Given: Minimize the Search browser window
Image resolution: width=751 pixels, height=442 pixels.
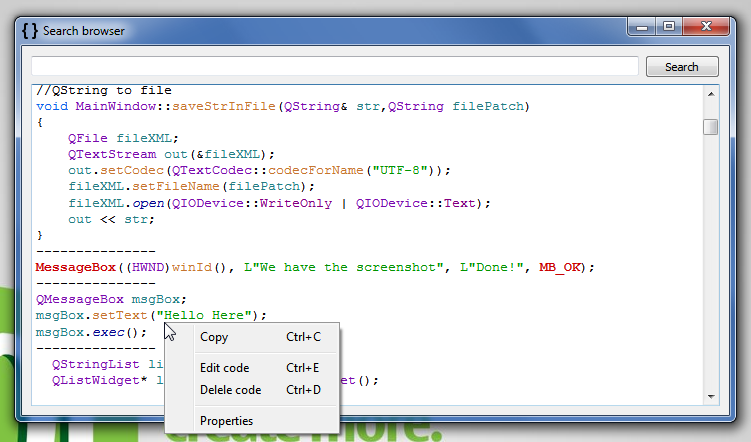Looking at the screenshot, I should (642, 27).
